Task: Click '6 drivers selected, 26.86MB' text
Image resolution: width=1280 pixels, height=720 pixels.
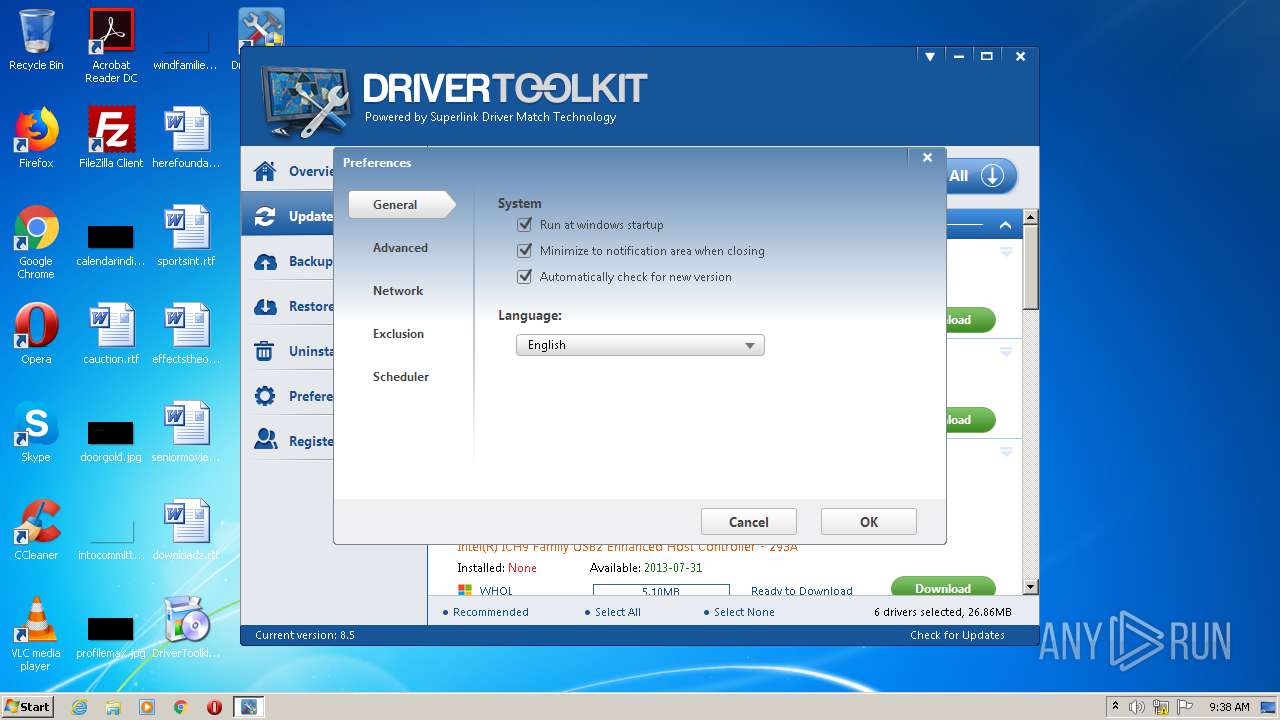Action: pyautogui.click(x=942, y=612)
